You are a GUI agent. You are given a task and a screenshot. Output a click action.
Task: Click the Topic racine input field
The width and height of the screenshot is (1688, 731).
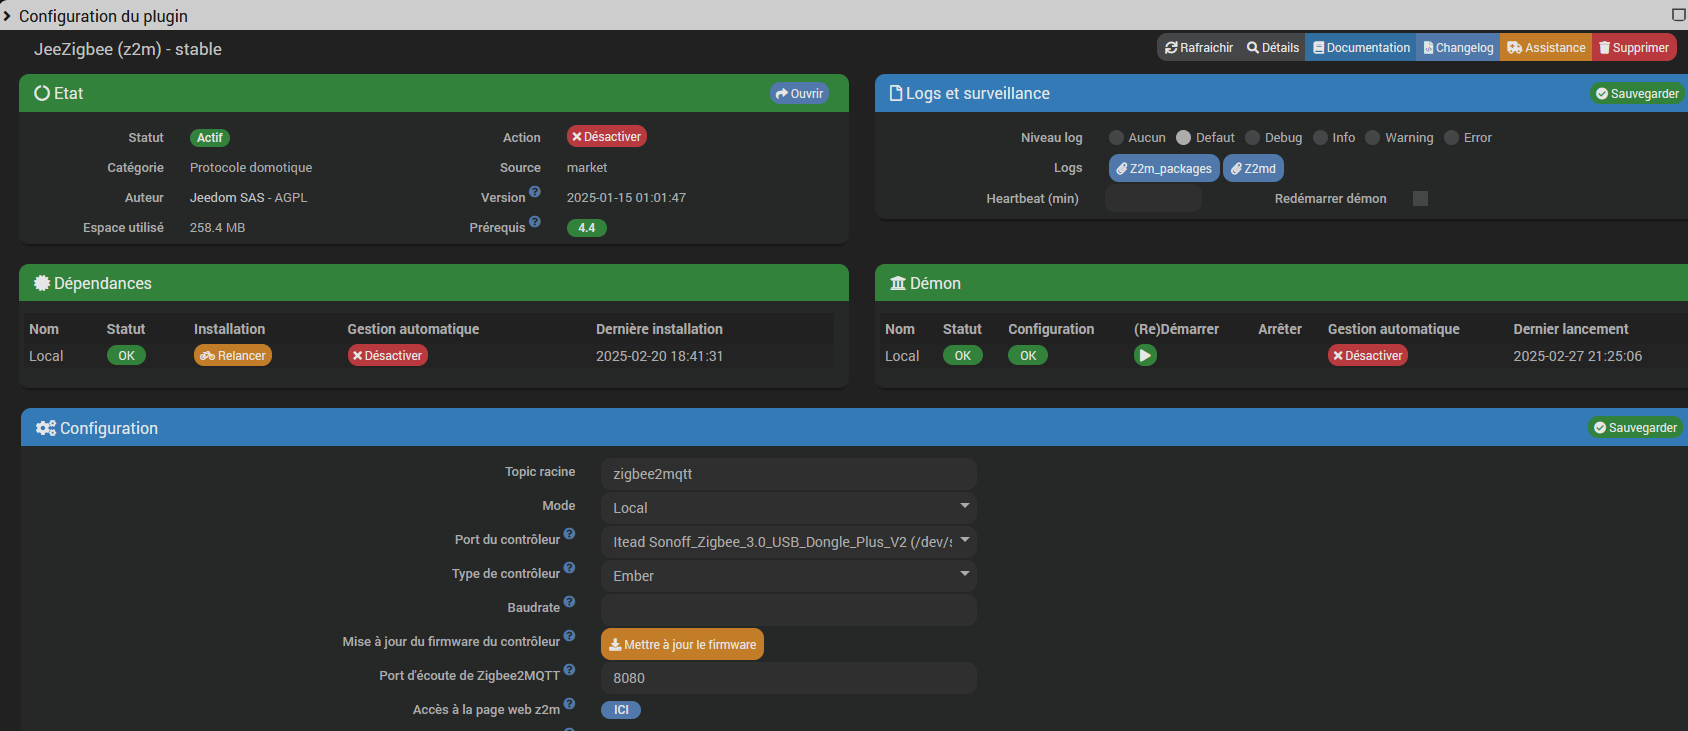(x=788, y=474)
